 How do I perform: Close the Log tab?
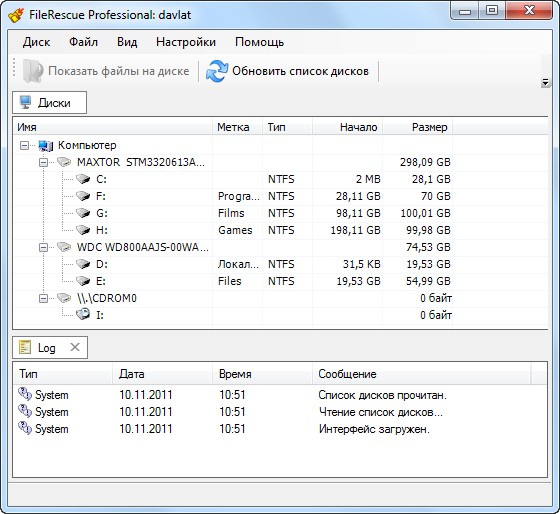tap(75, 347)
